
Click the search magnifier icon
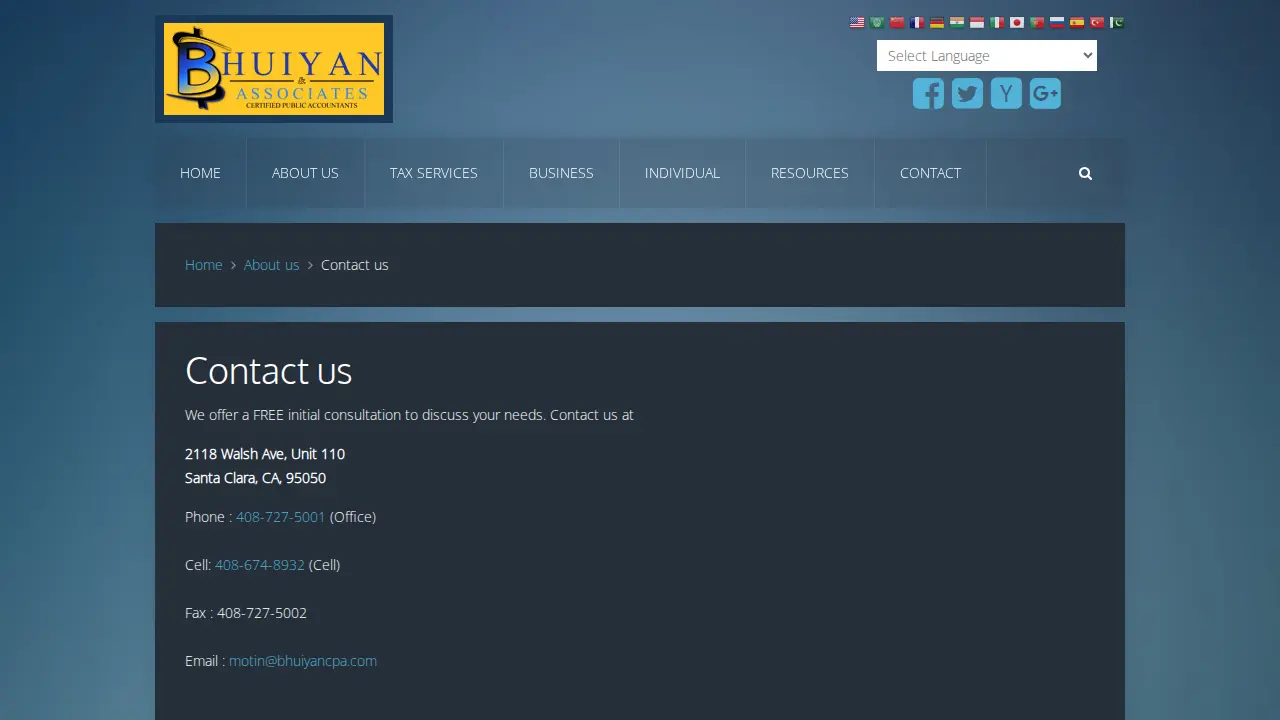[1085, 174]
